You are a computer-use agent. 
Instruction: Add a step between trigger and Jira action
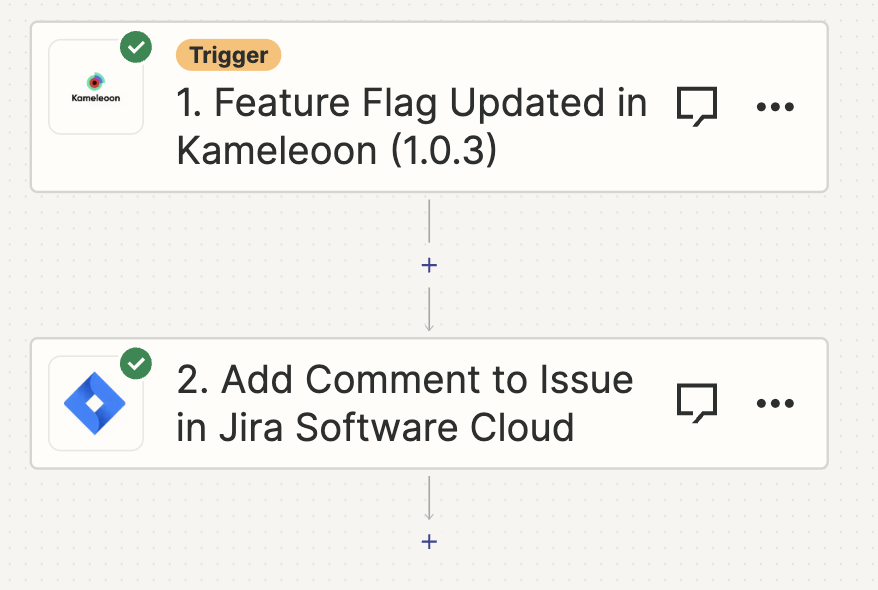(x=429, y=265)
